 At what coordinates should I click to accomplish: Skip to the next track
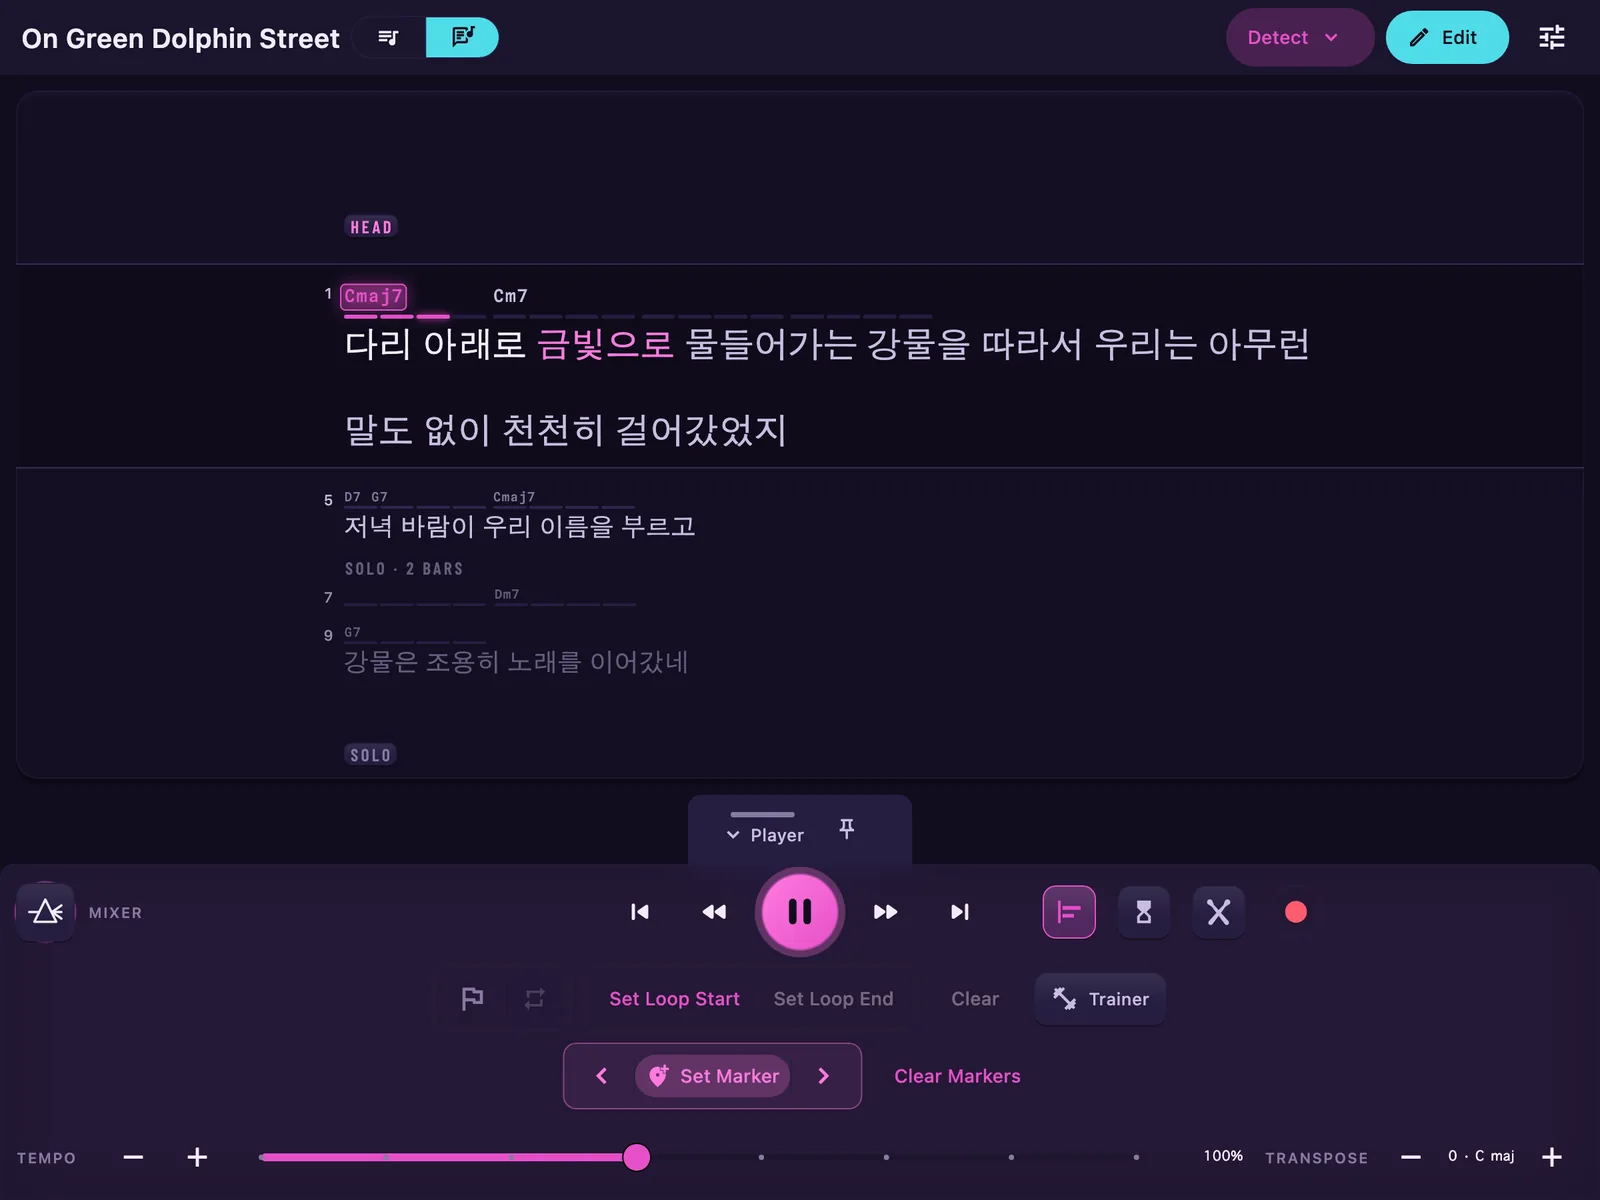coord(960,912)
